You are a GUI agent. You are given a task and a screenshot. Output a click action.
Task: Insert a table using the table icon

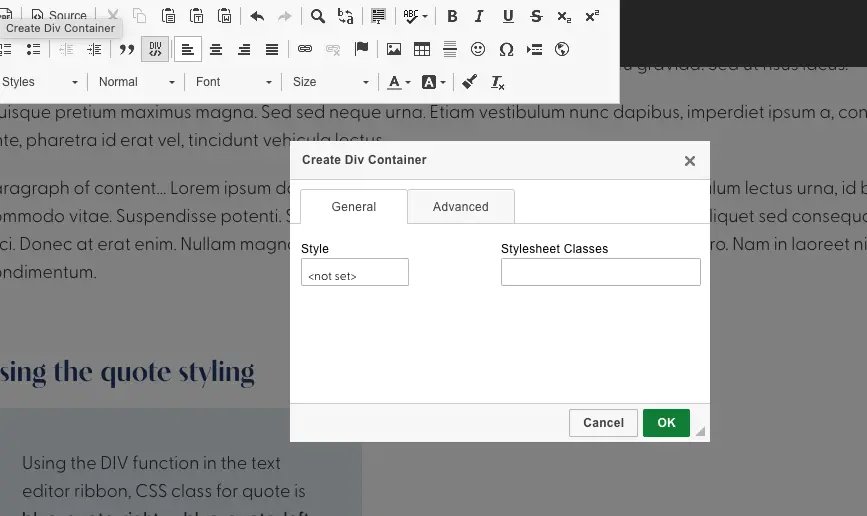tap(422, 49)
